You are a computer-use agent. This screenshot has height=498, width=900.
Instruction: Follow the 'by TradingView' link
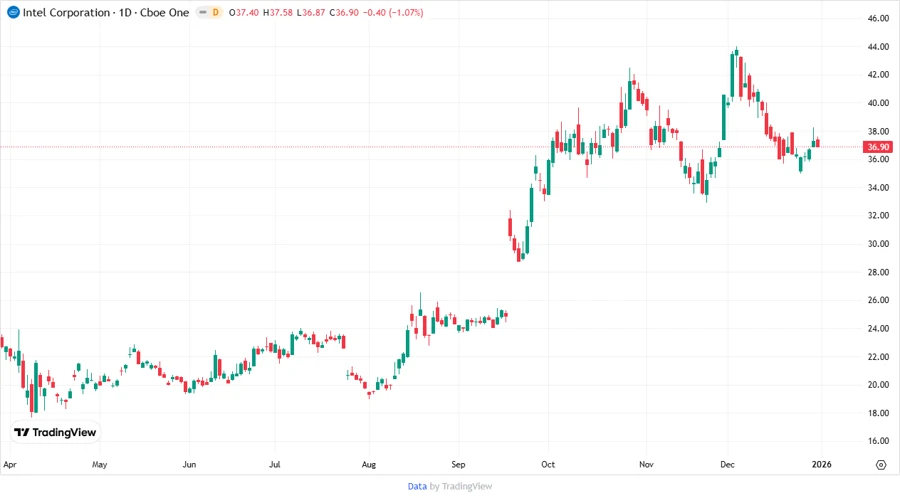pos(461,486)
